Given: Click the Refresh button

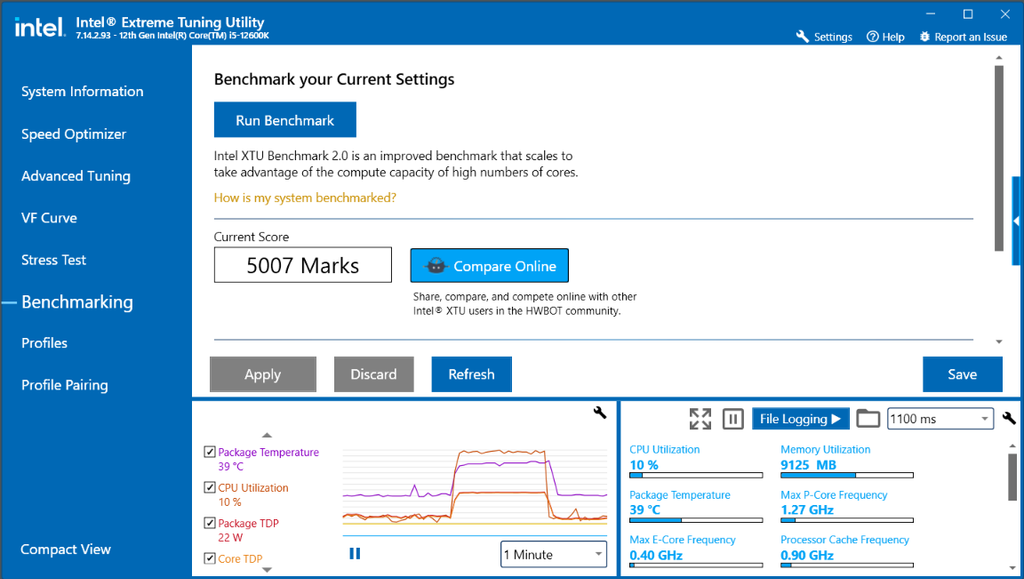Looking at the screenshot, I should (x=472, y=374).
